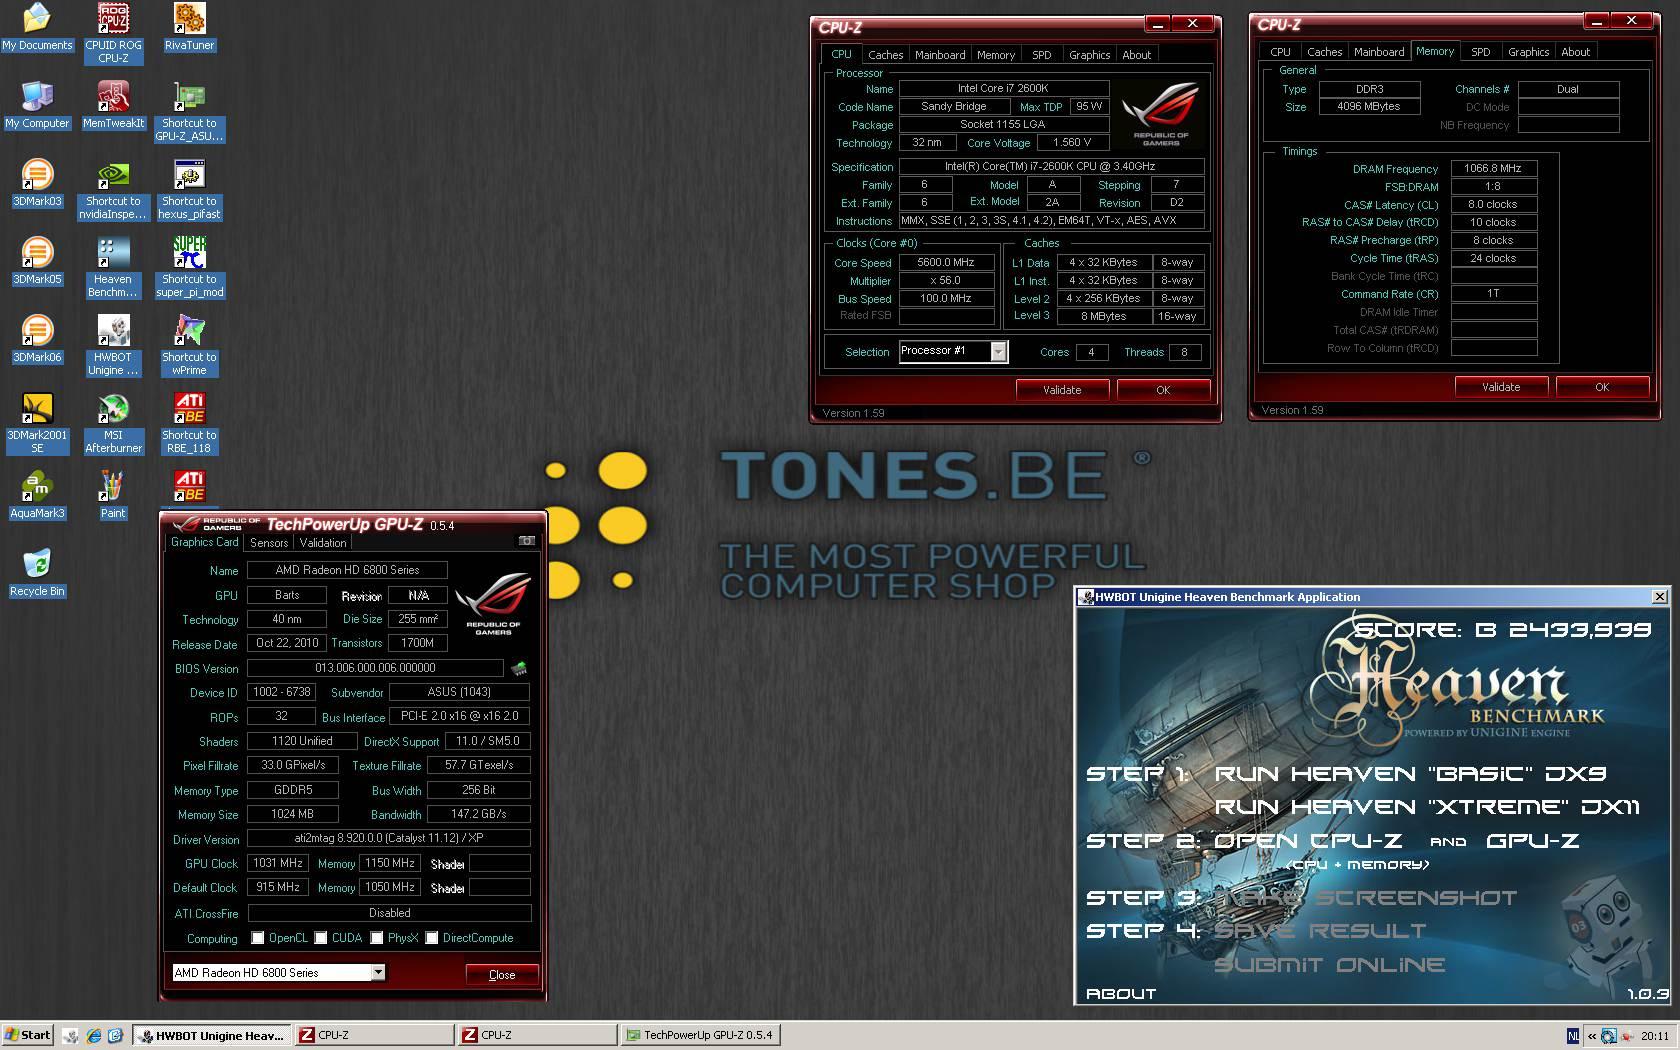Open Paint desktop icon
Viewport: 1680px width, 1050px height.
click(x=113, y=495)
